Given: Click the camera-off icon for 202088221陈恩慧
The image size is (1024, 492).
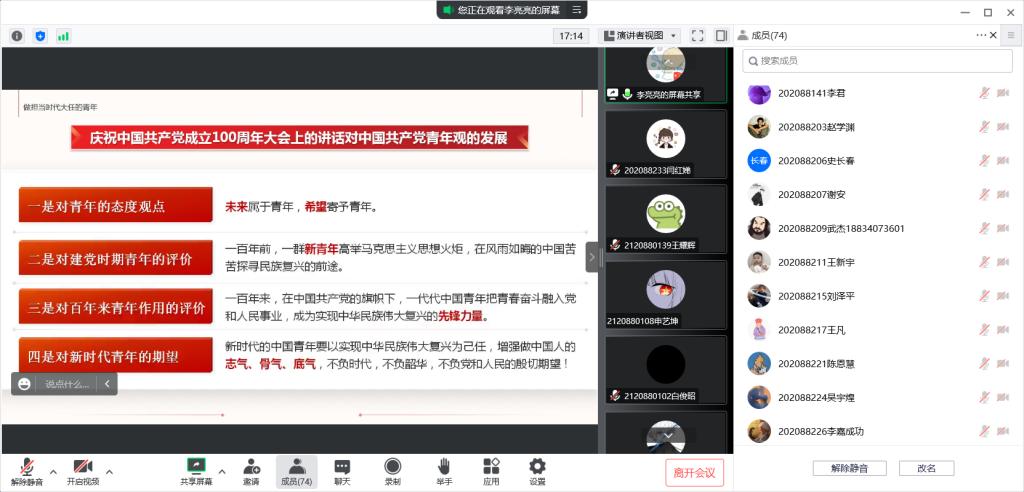Looking at the screenshot, I should point(1003,363).
